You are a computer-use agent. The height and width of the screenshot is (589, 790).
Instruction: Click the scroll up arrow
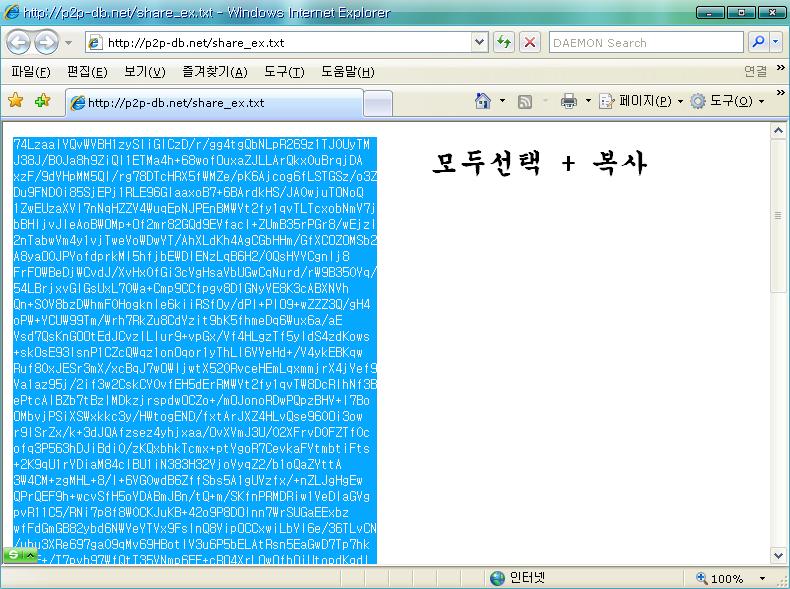[x=778, y=131]
